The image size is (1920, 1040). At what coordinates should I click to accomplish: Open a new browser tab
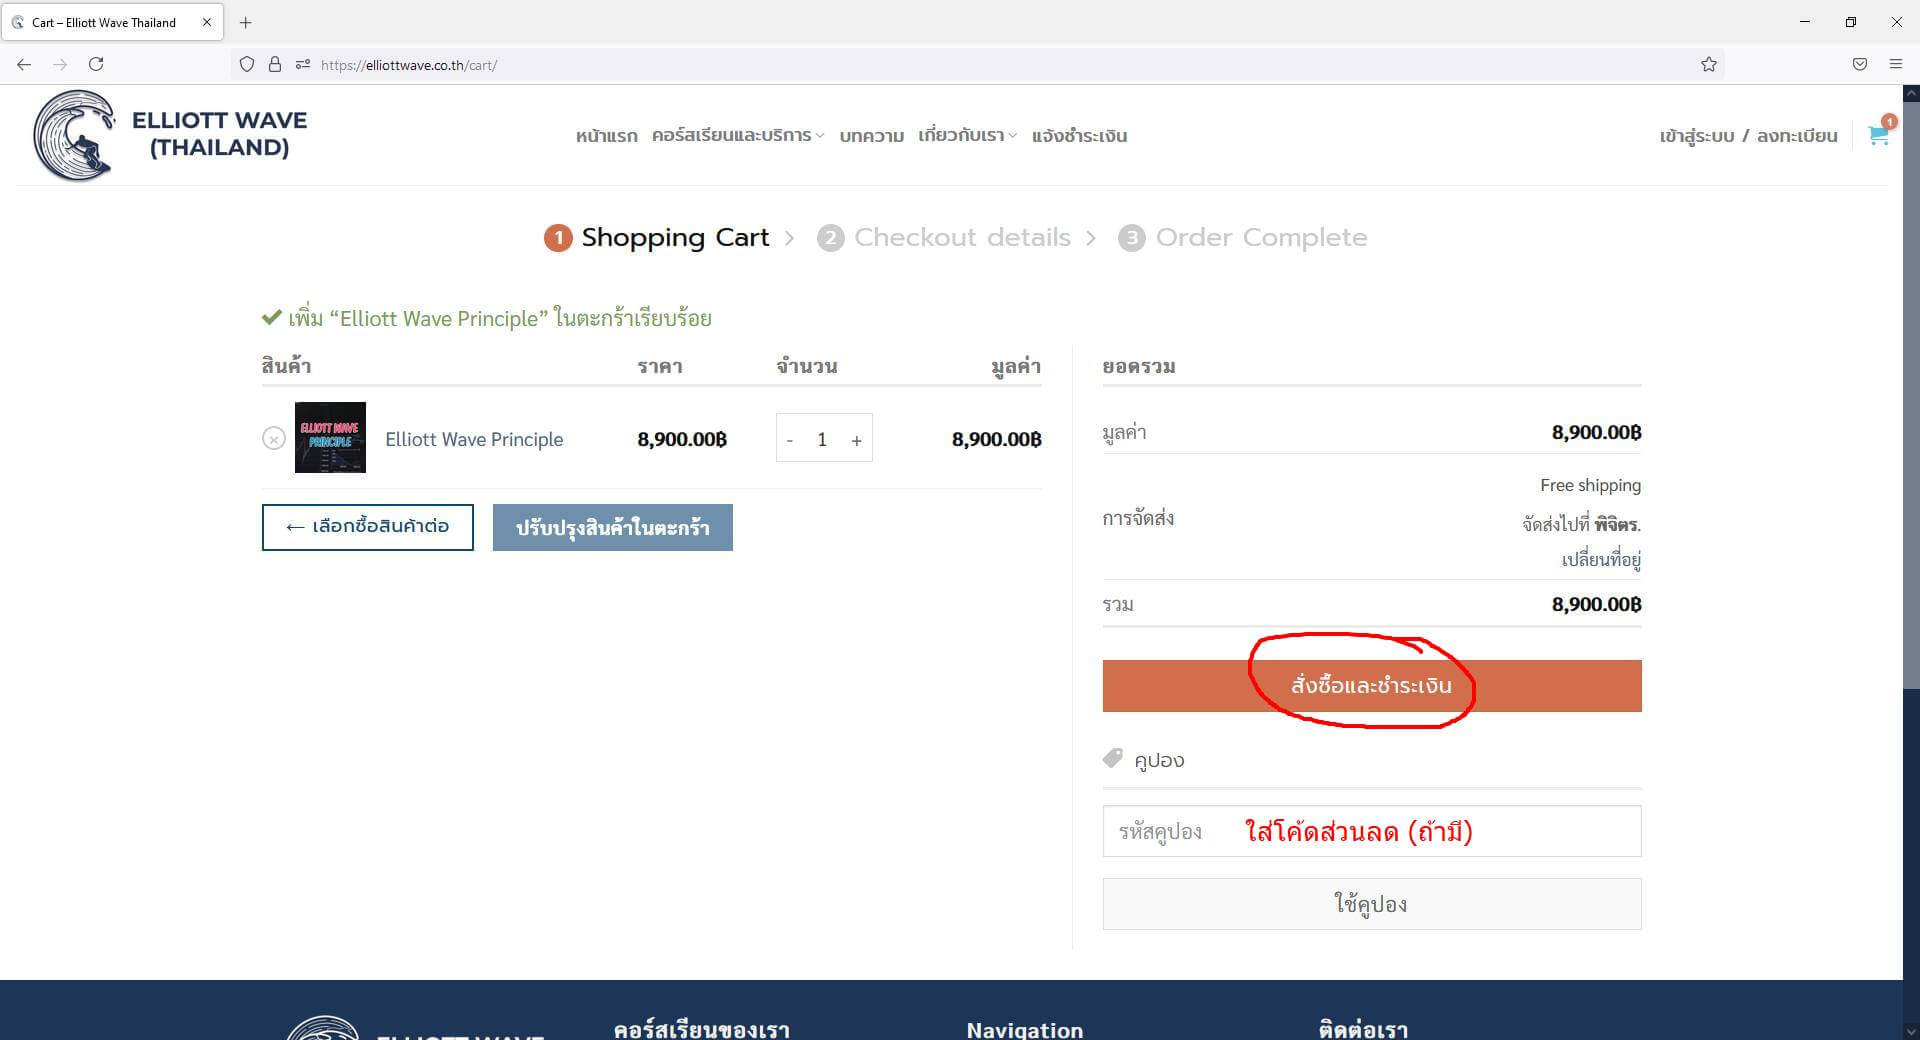(x=245, y=22)
